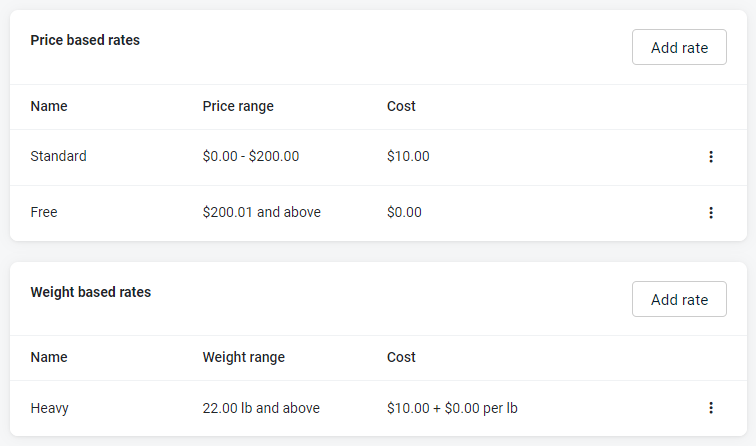Image resolution: width=756 pixels, height=446 pixels.
Task: Click the $10.00 + $0.00 per lb cost
Action: pyautogui.click(x=451, y=408)
